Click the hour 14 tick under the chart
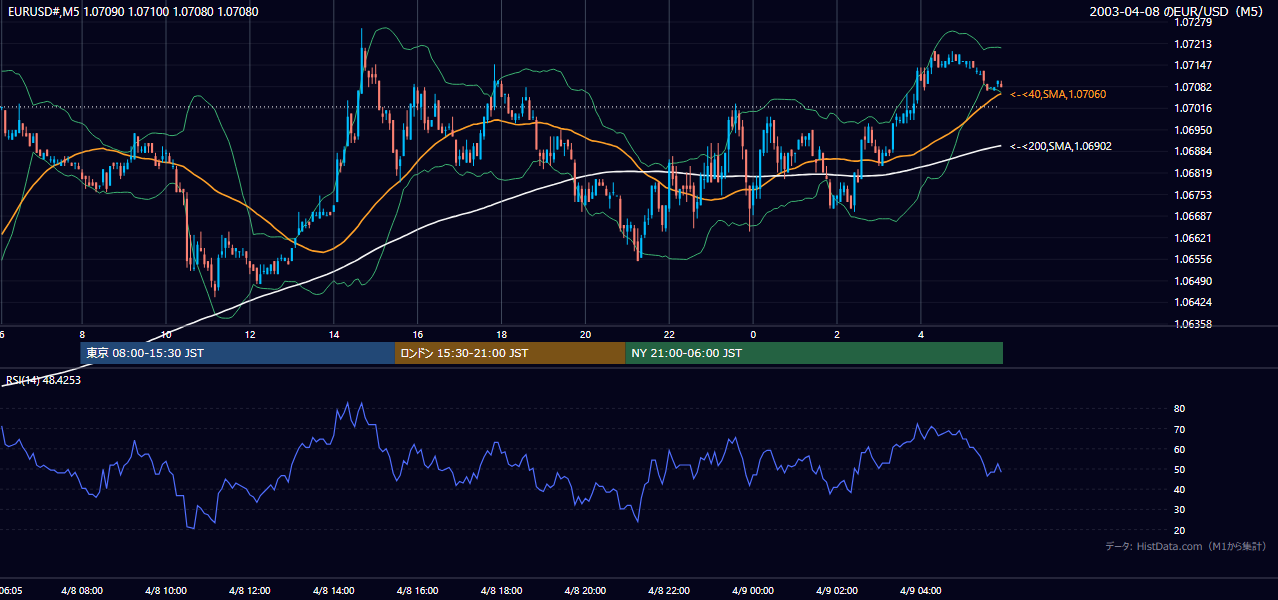1278x600 pixels. pyautogui.click(x=333, y=334)
